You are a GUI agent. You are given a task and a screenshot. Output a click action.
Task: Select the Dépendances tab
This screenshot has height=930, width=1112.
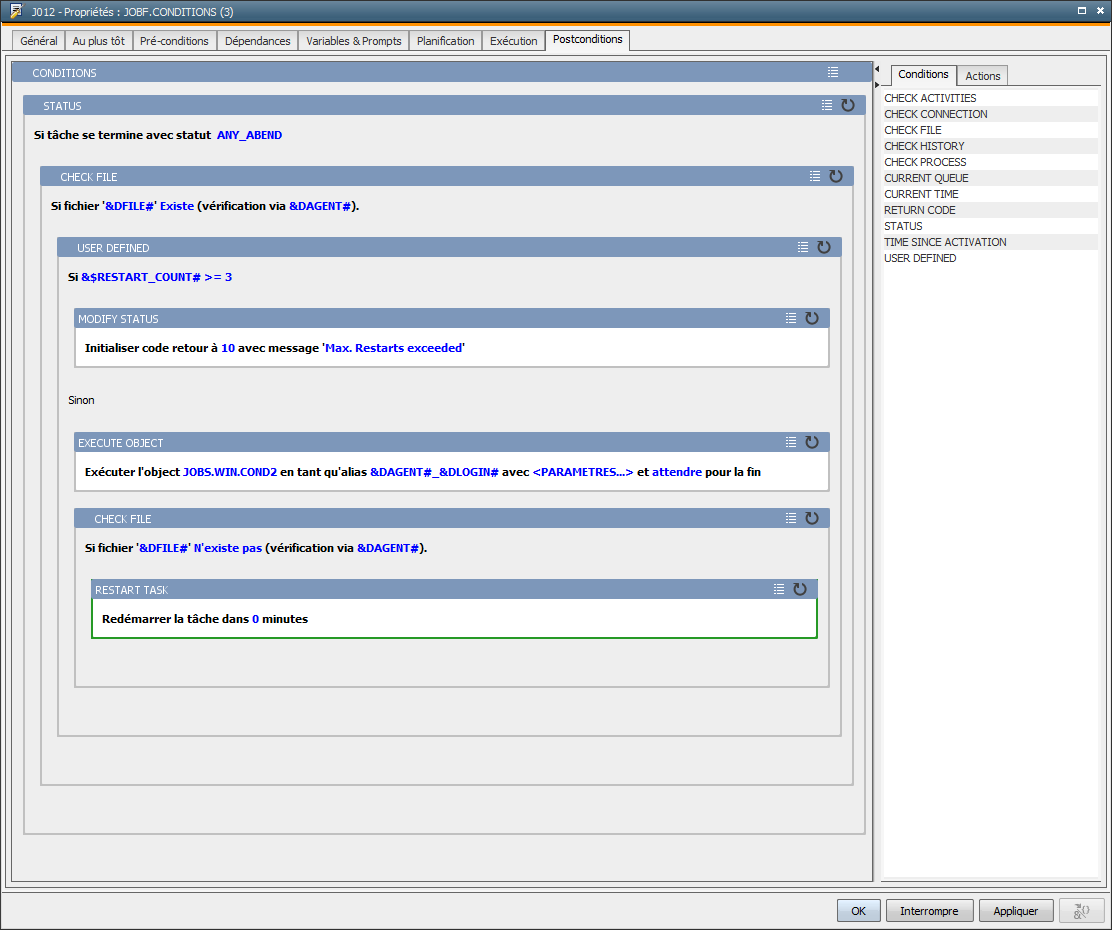tap(257, 41)
